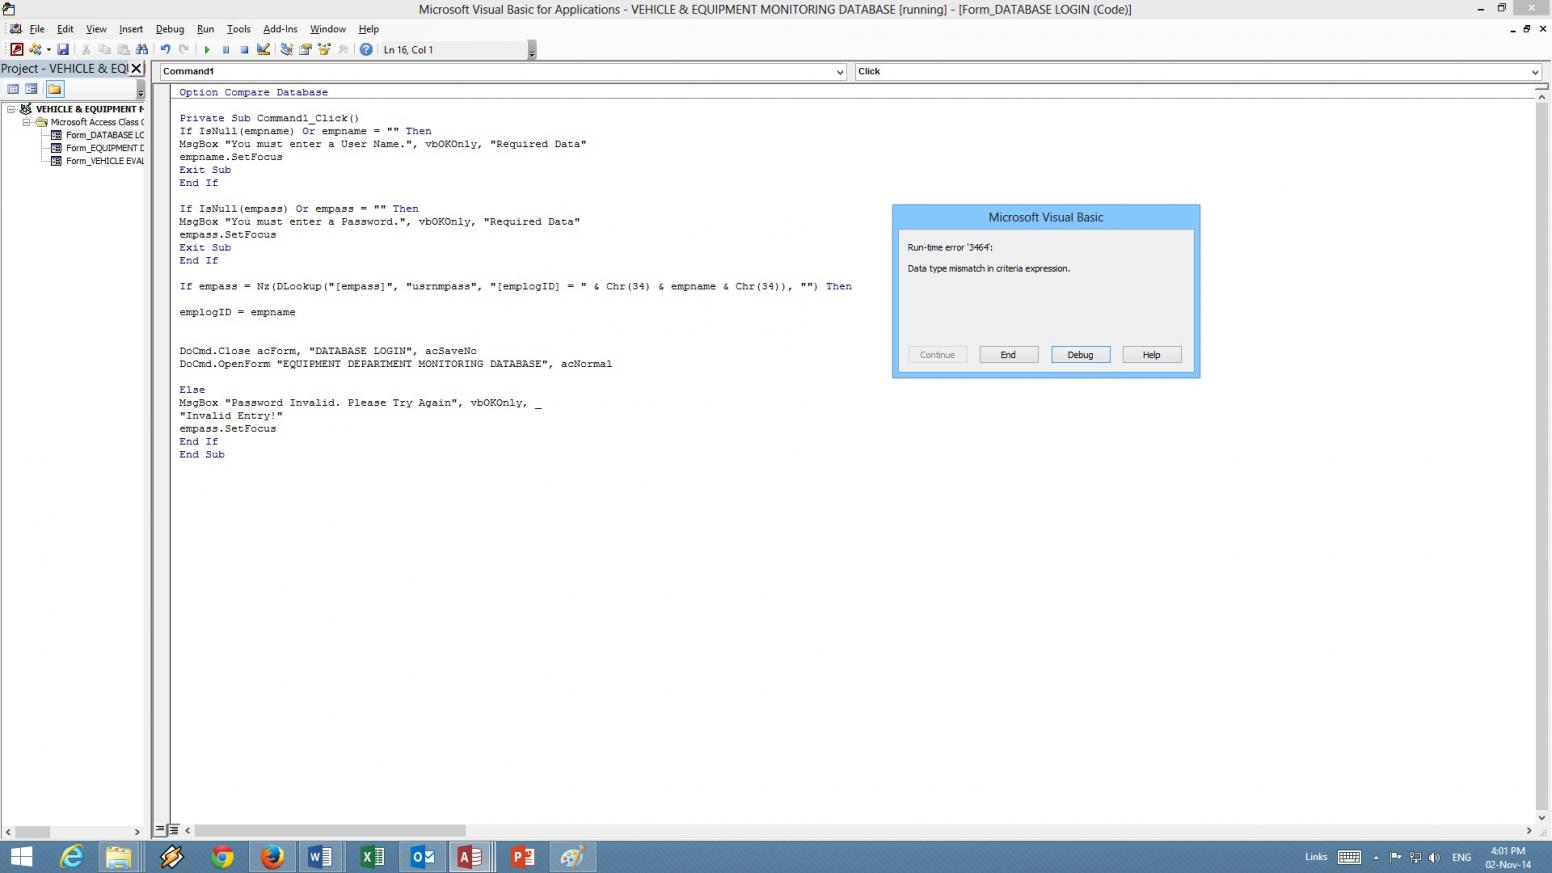The height and width of the screenshot is (873, 1552).
Task: Click the Break pause icon
Action: 226,49
